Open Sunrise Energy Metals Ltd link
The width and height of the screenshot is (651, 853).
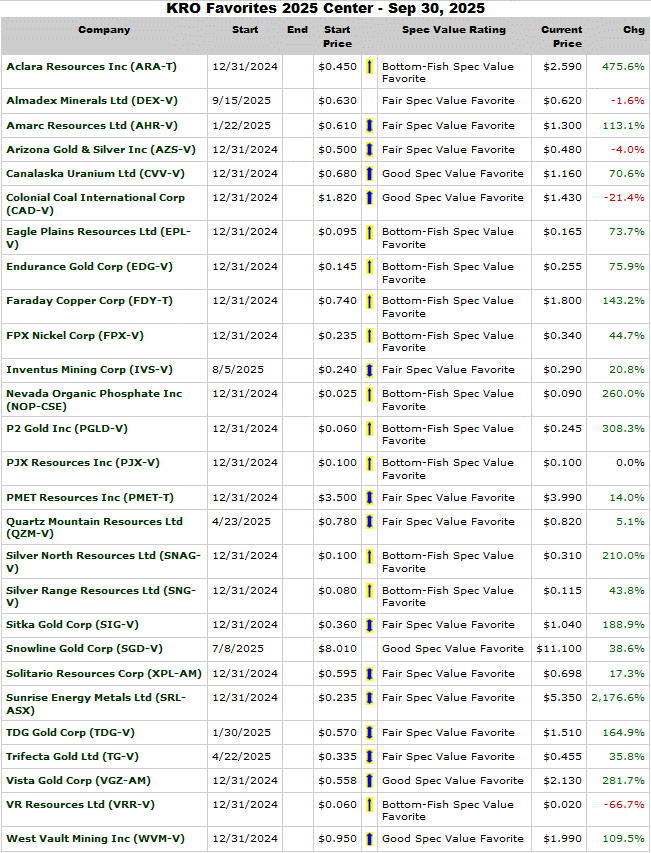(96, 704)
